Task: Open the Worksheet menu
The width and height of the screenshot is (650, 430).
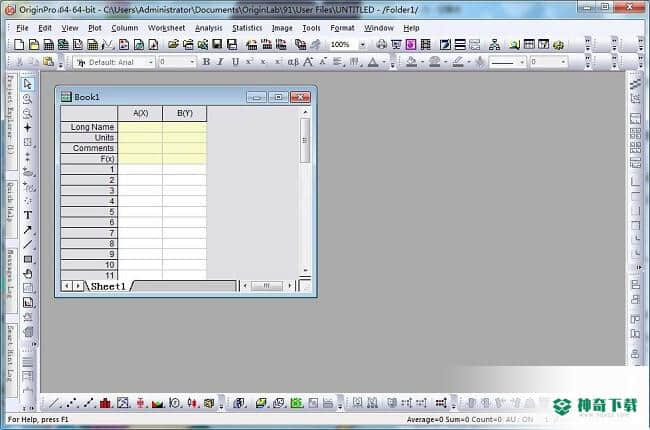Action: 166,28
